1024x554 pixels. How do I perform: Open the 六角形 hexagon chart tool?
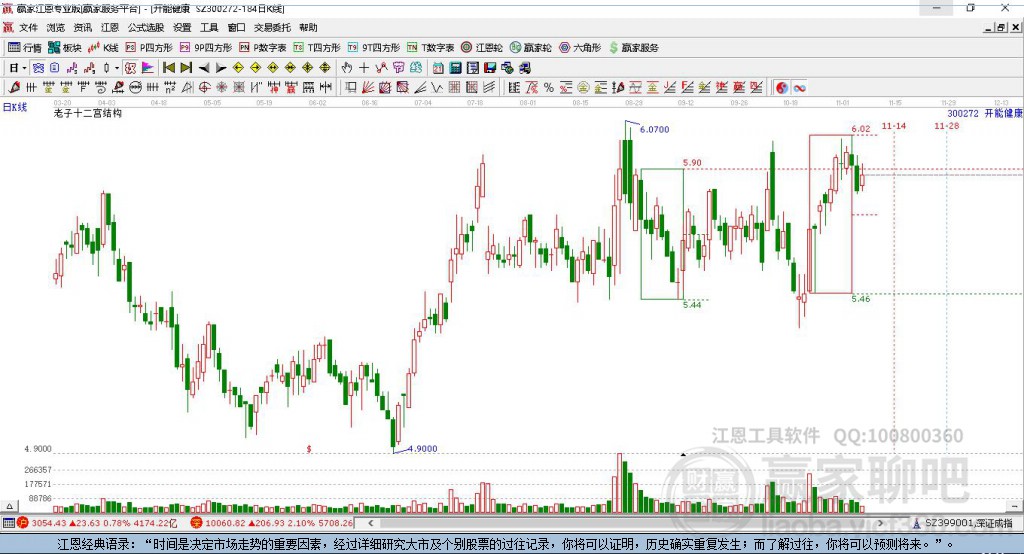[578, 47]
